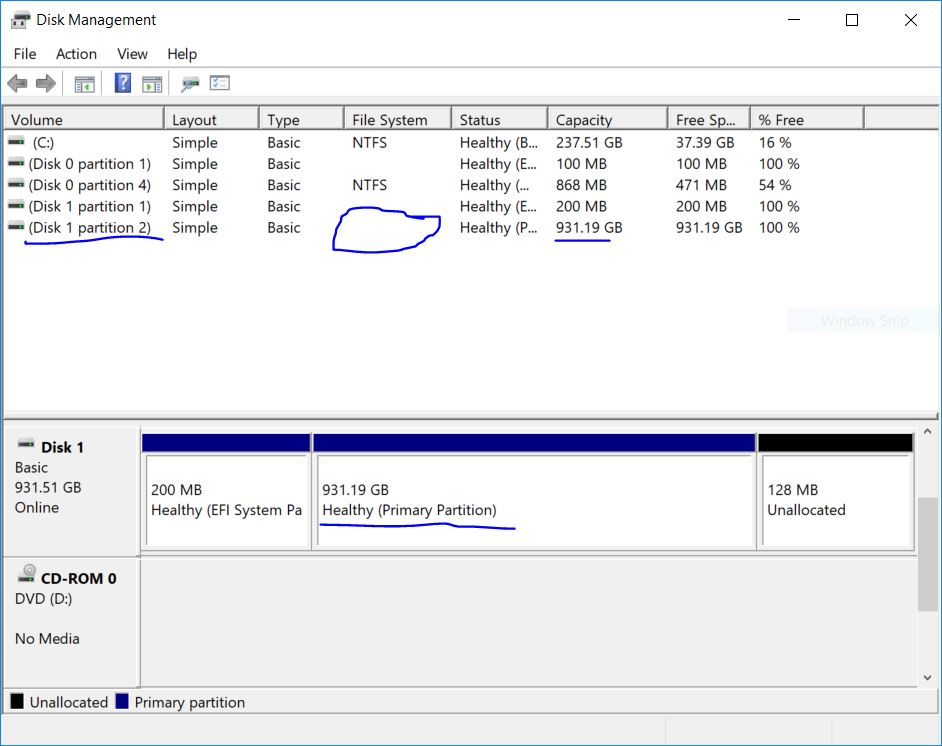Image resolution: width=942 pixels, height=746 pixels.
Task: Sort by Type column header
Action: pos(302,119)
